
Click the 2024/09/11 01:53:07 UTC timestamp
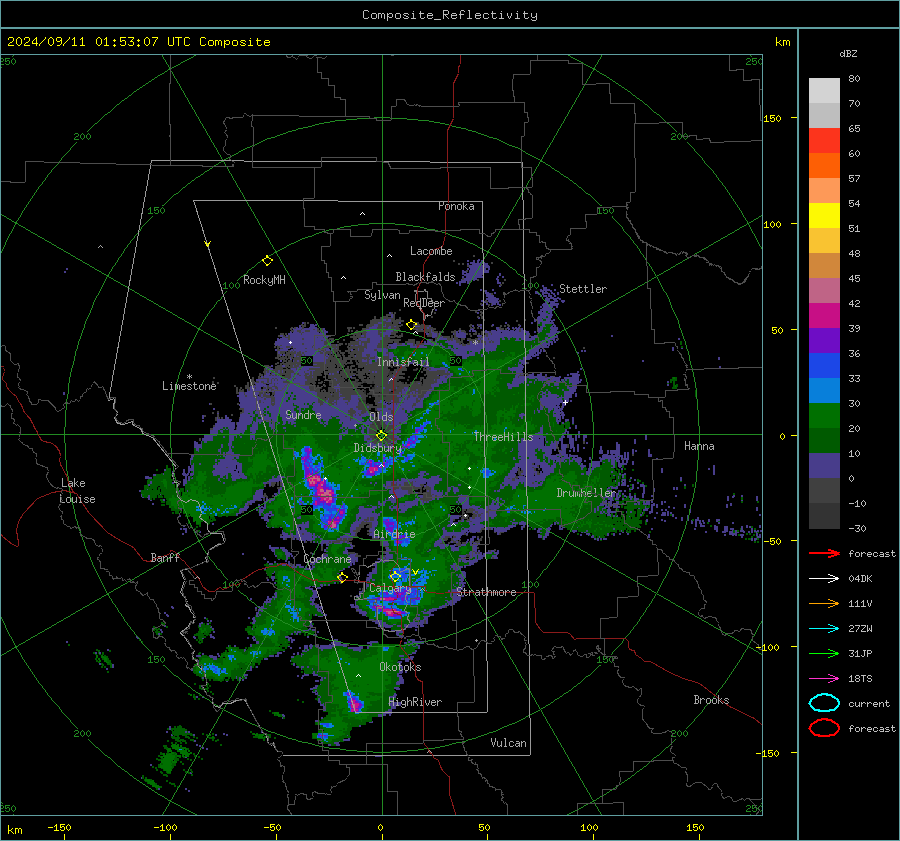coord(138,42)
